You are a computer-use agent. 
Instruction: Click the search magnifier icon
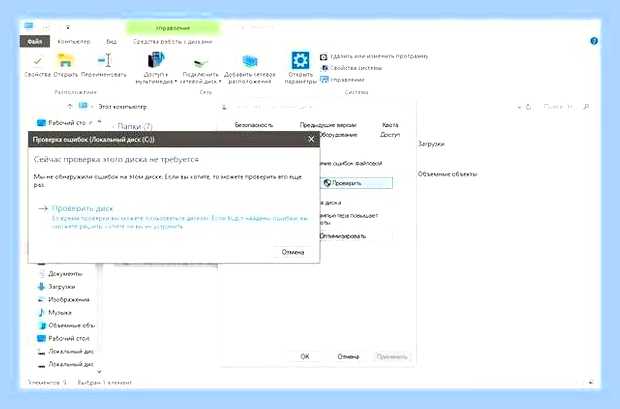click(586, 107)
